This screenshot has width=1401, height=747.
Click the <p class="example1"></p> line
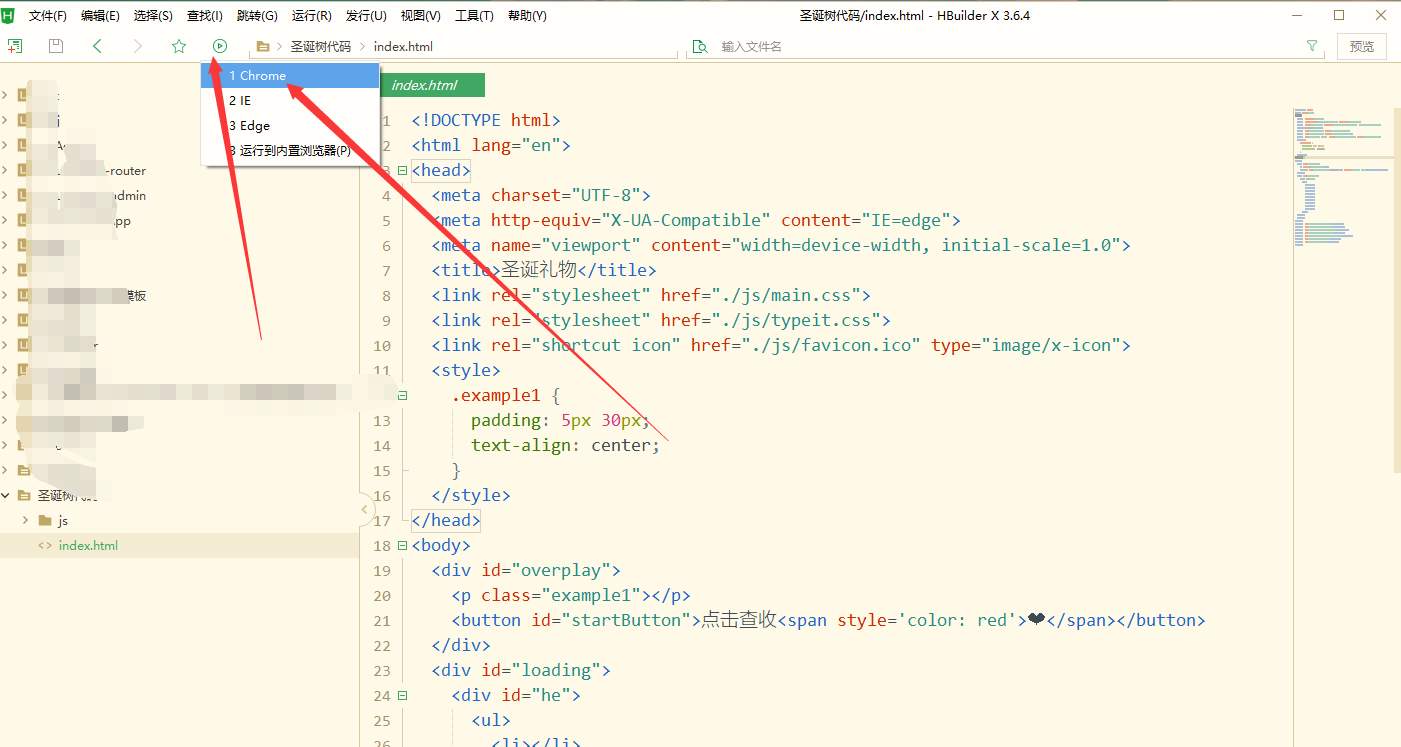[571, 595]
